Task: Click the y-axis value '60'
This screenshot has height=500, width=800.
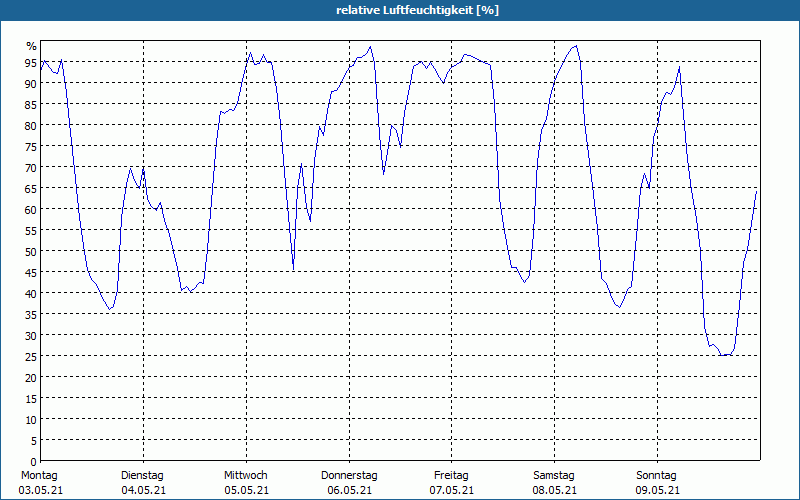Action: 31,210
